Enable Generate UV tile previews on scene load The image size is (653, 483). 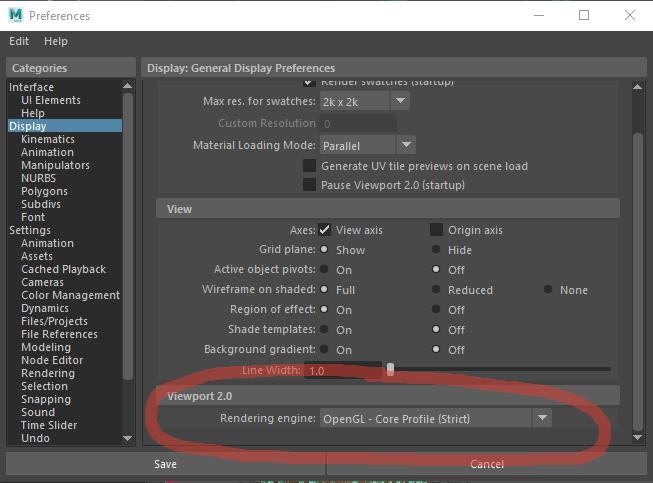pyautogui.click(x=310, y=166)
